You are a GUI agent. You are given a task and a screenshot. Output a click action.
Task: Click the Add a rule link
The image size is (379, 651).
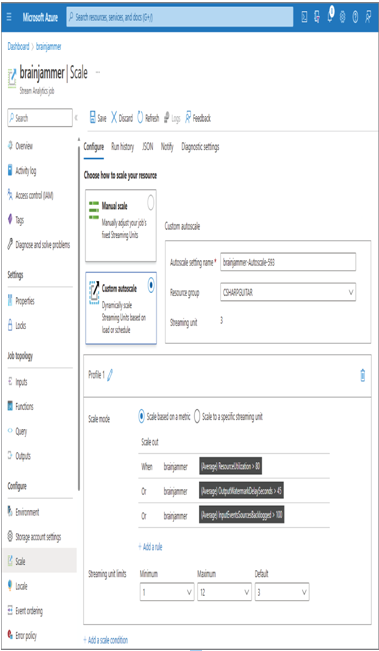point(150,547)
